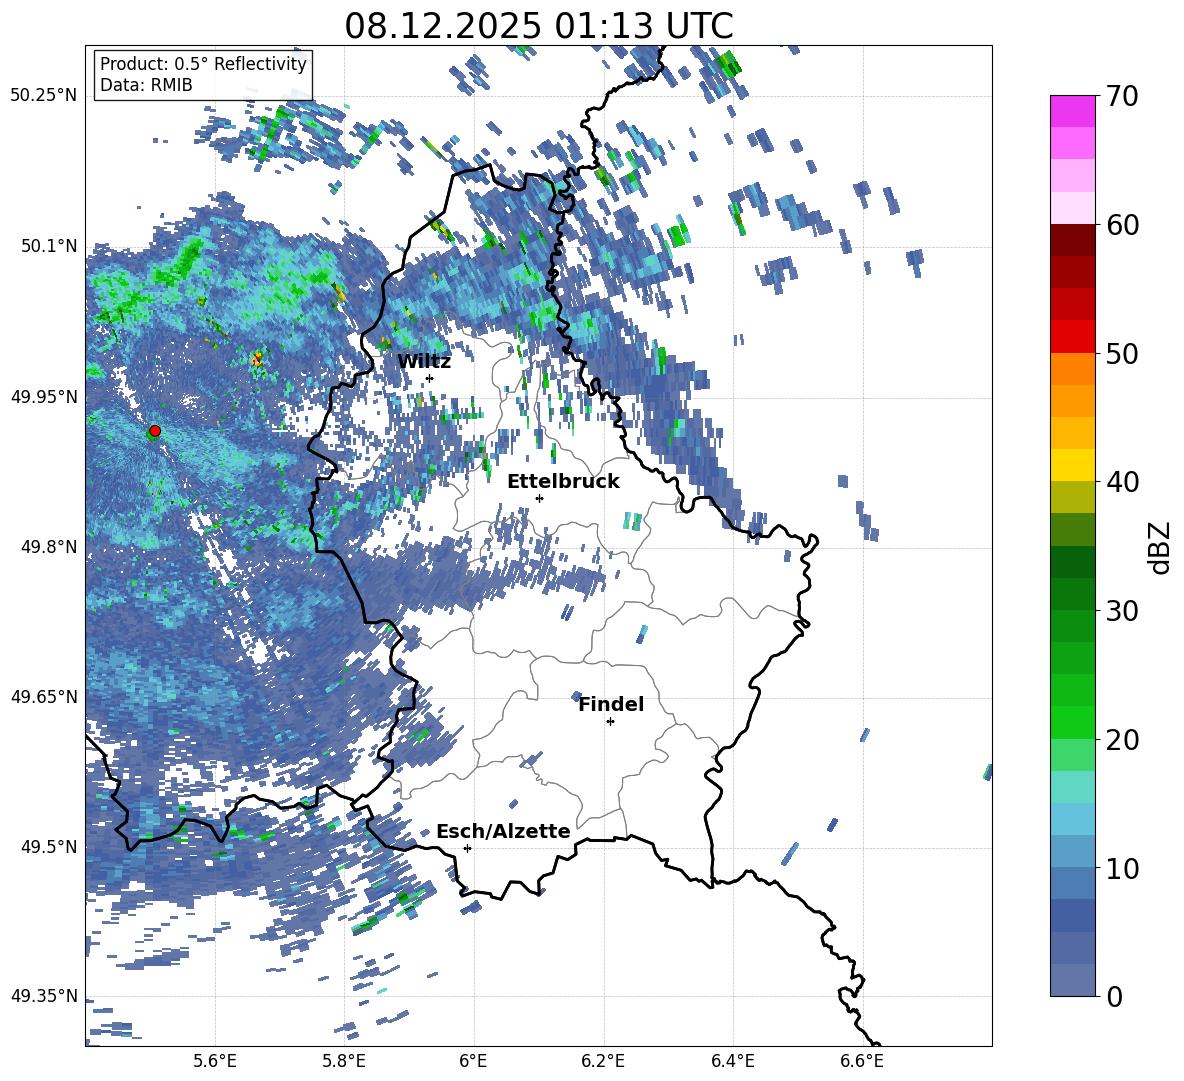
Task: Click the 49.8°N latitude label
Action: (49, 547)
